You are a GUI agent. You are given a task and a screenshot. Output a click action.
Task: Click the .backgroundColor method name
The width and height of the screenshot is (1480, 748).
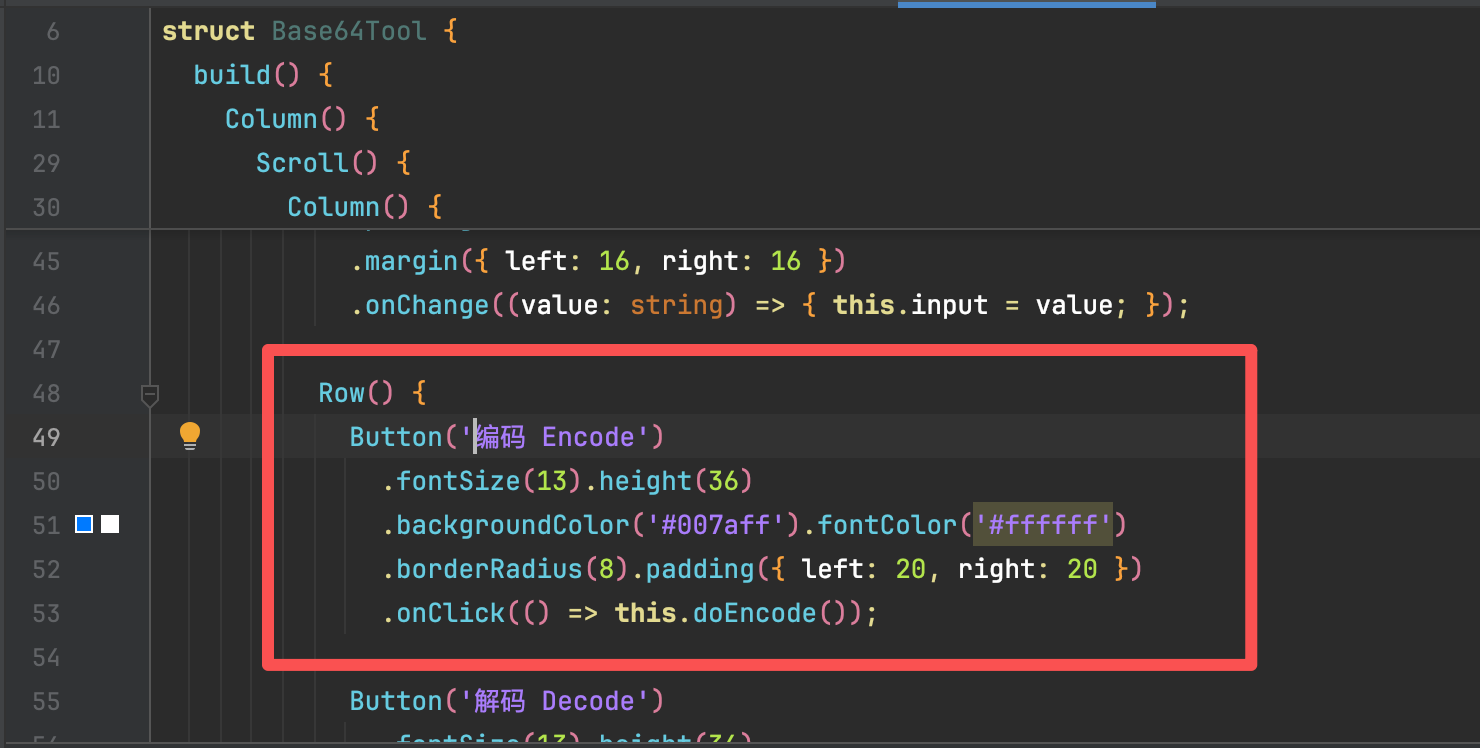point(506,525)
